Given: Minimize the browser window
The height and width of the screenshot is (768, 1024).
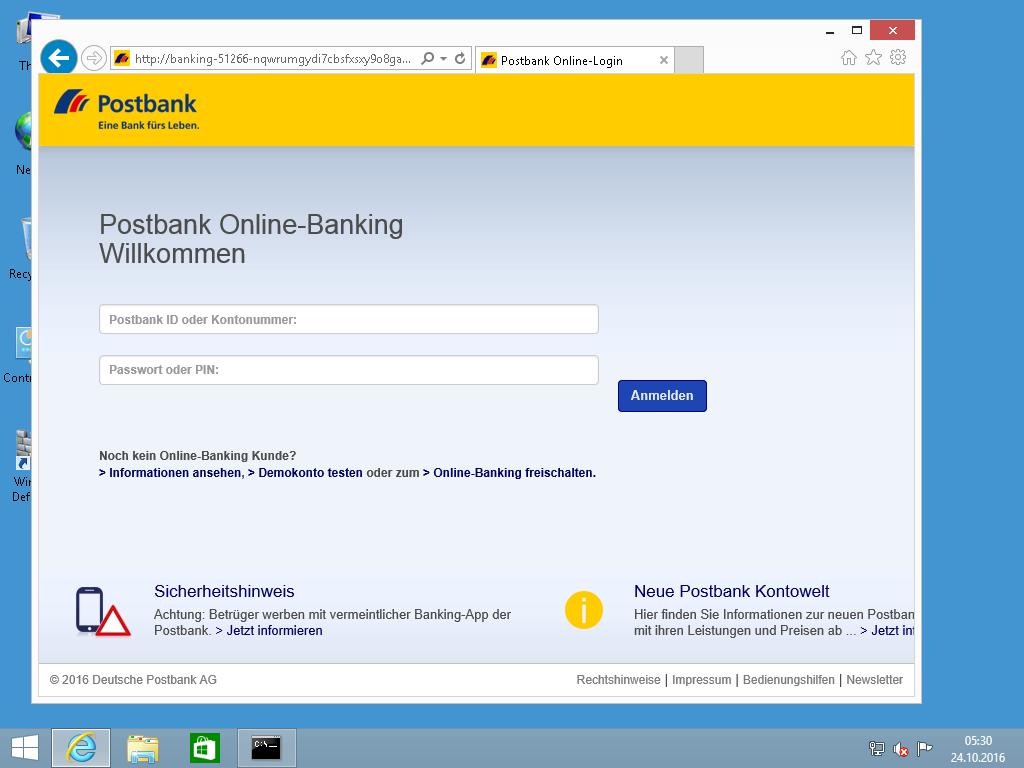Looking at the screenshot, I should 830,31.
